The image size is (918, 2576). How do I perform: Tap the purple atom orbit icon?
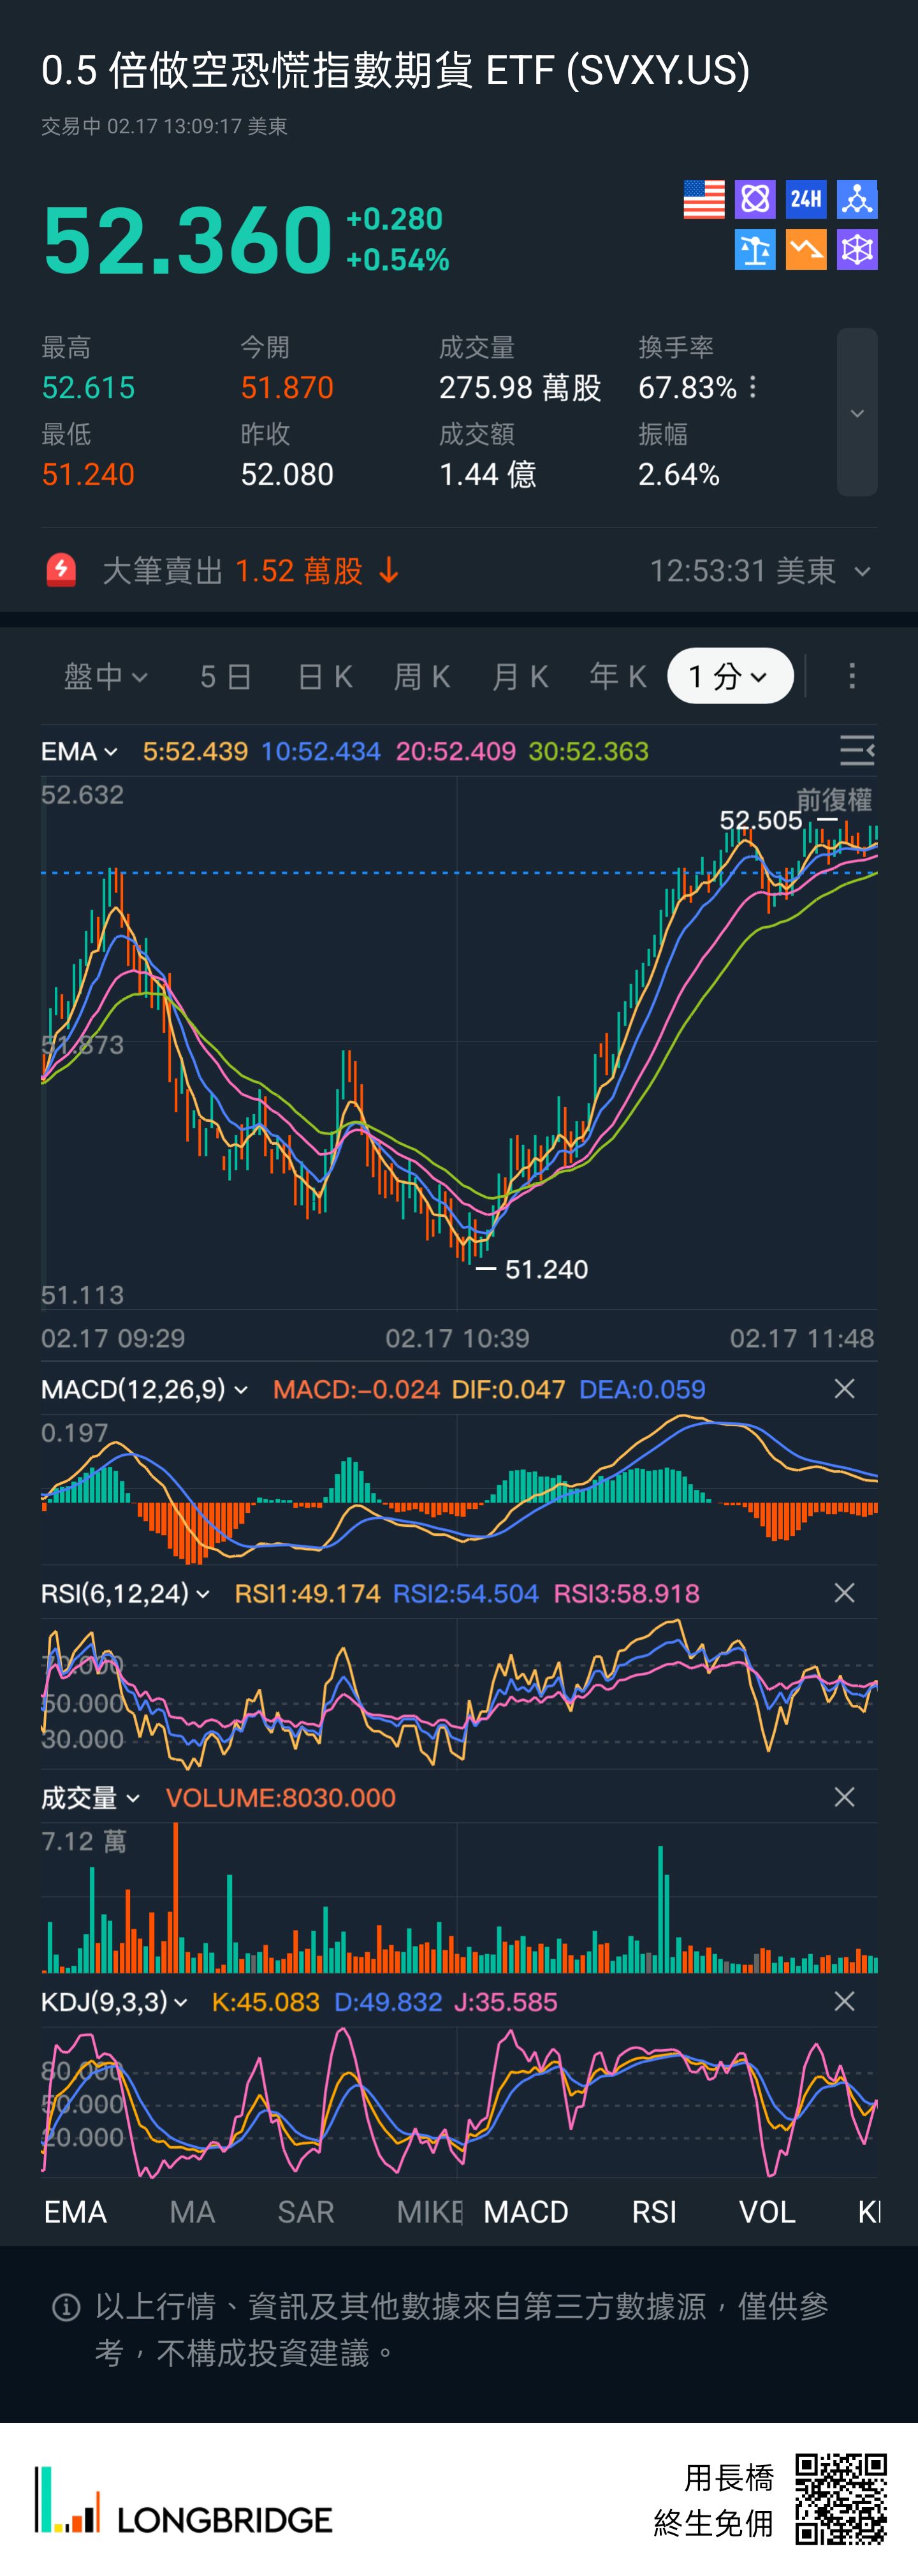(755, 199)
